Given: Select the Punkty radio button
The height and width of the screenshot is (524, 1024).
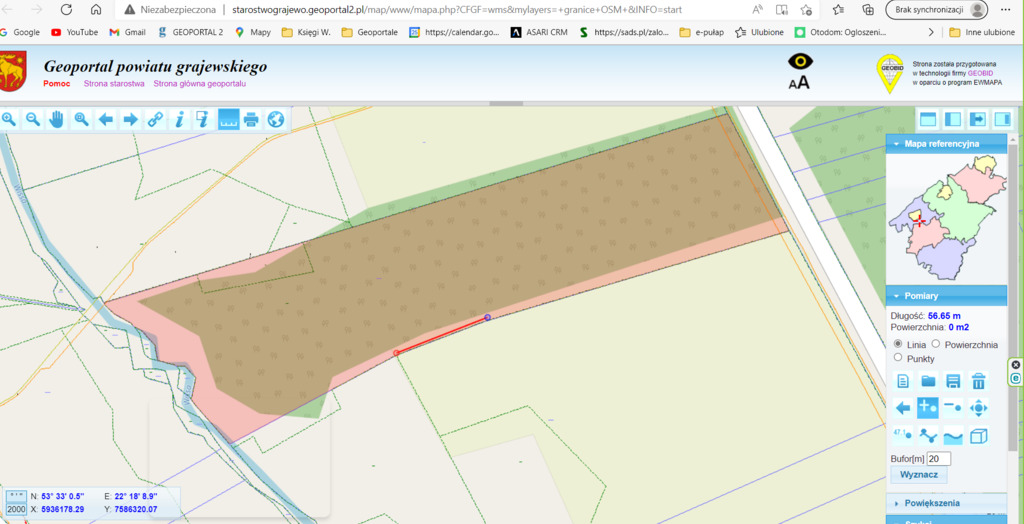Looking at the screenshot, I should coord(898,357).
